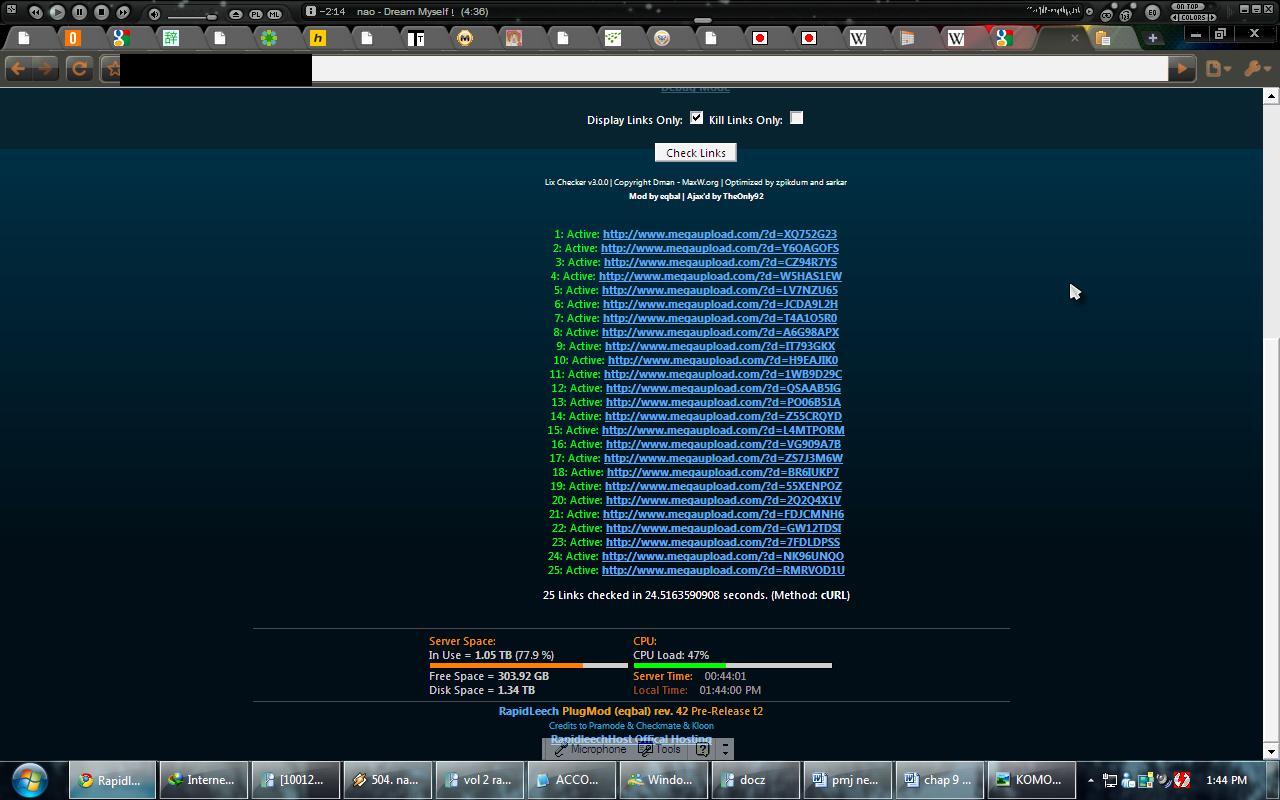Open the 504. na... taskbar item

[x=387, y=780]
